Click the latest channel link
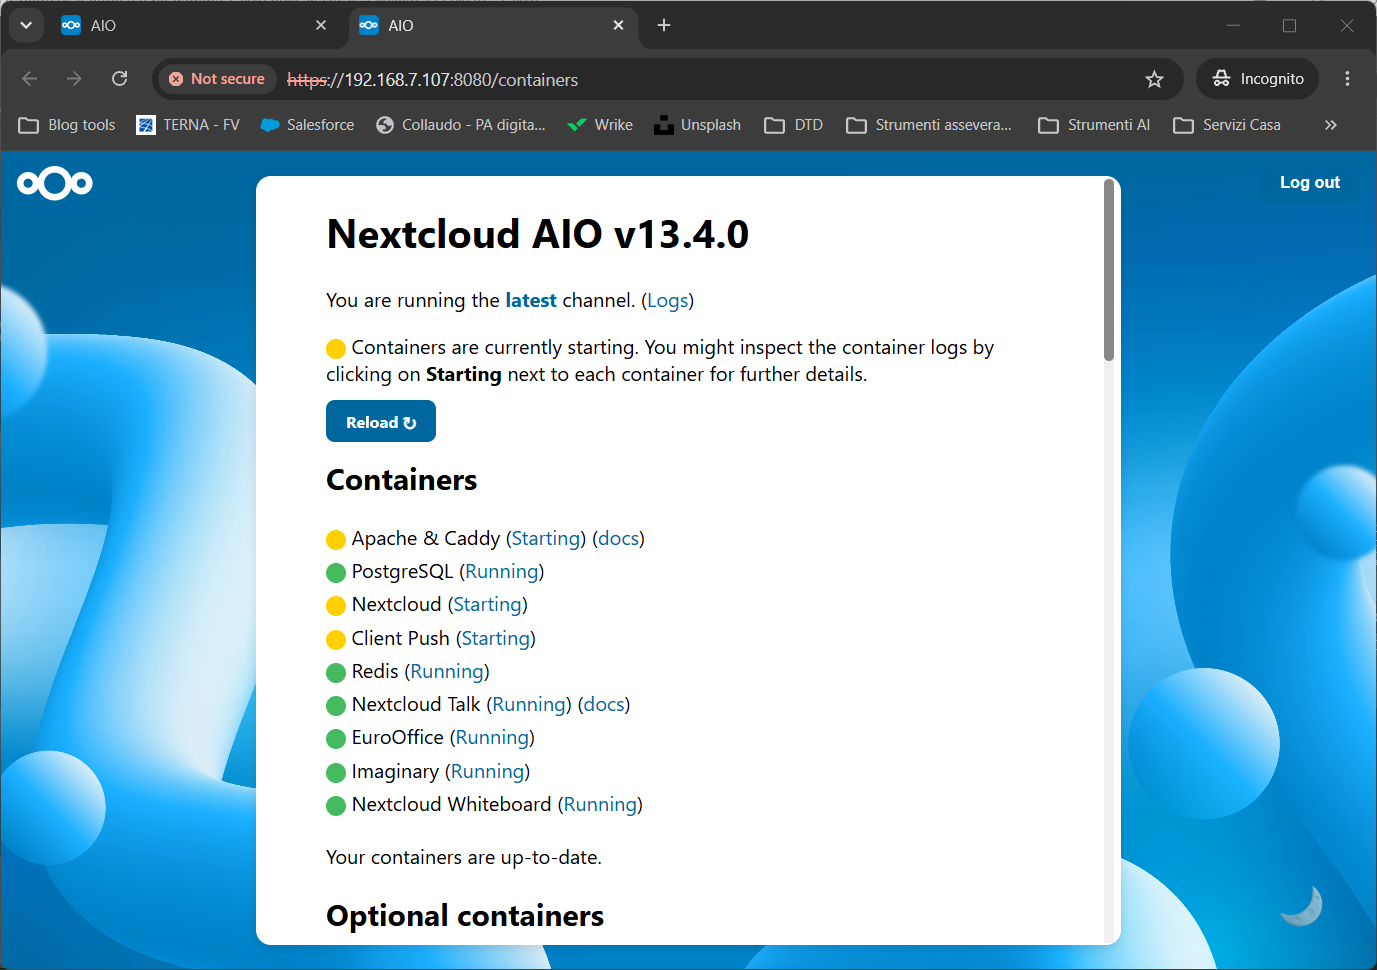The image size is (1377, 970). [531, 300]
